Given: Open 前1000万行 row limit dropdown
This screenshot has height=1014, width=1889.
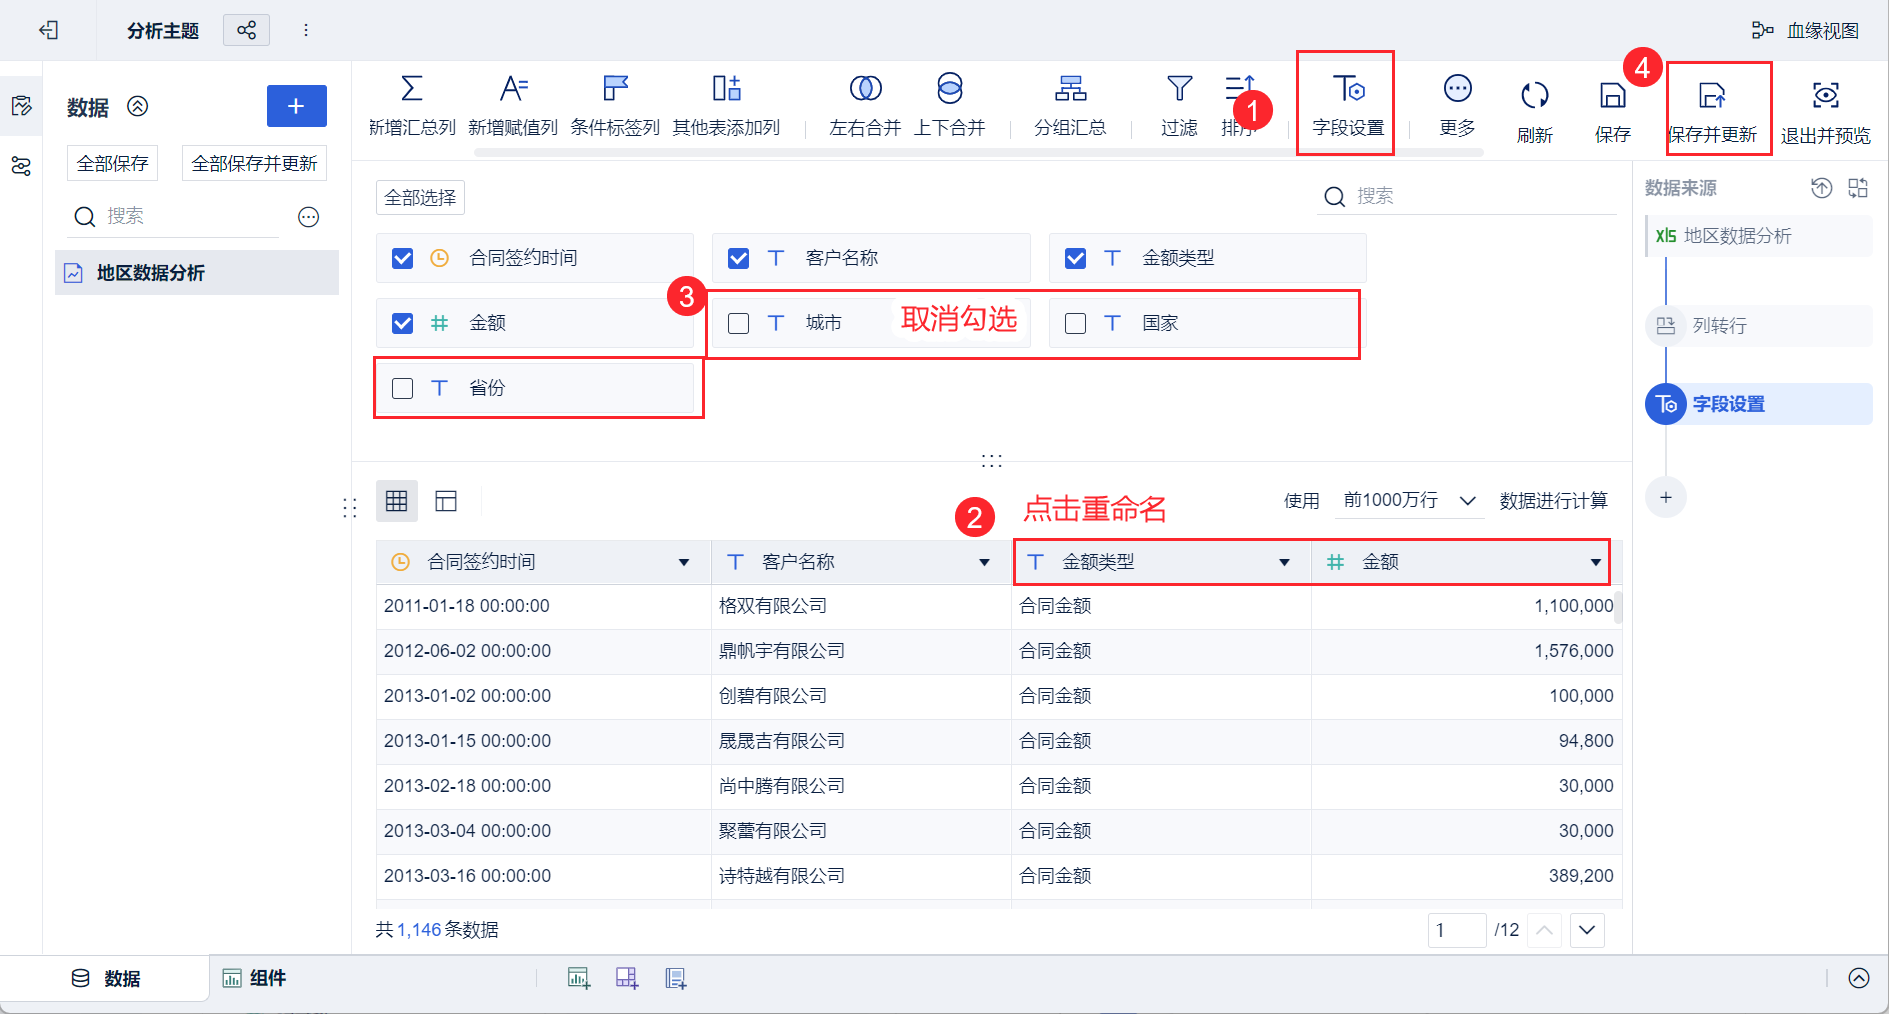Looking at the screenshot, I should [x=1409, y=500].
